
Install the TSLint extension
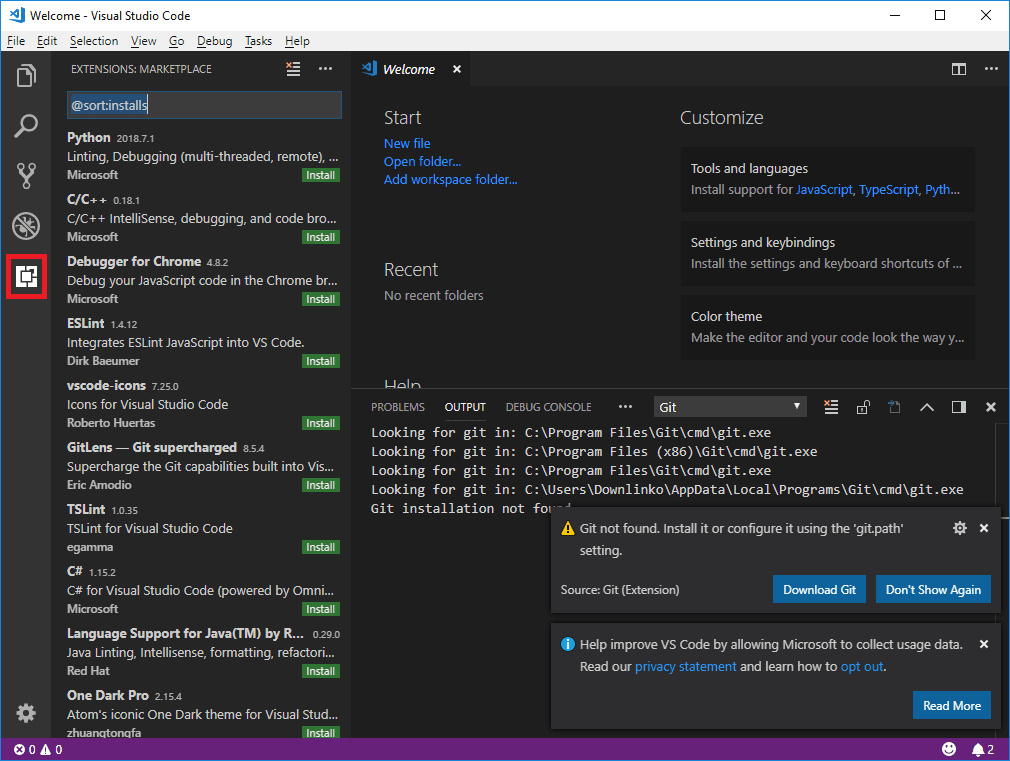point(321,547)
